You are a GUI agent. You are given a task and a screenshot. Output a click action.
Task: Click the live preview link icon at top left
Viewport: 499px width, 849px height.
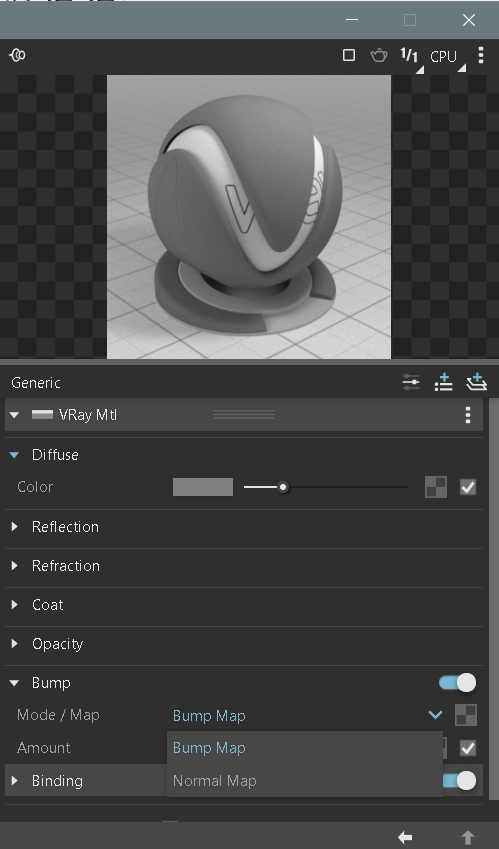click(17, 55)
